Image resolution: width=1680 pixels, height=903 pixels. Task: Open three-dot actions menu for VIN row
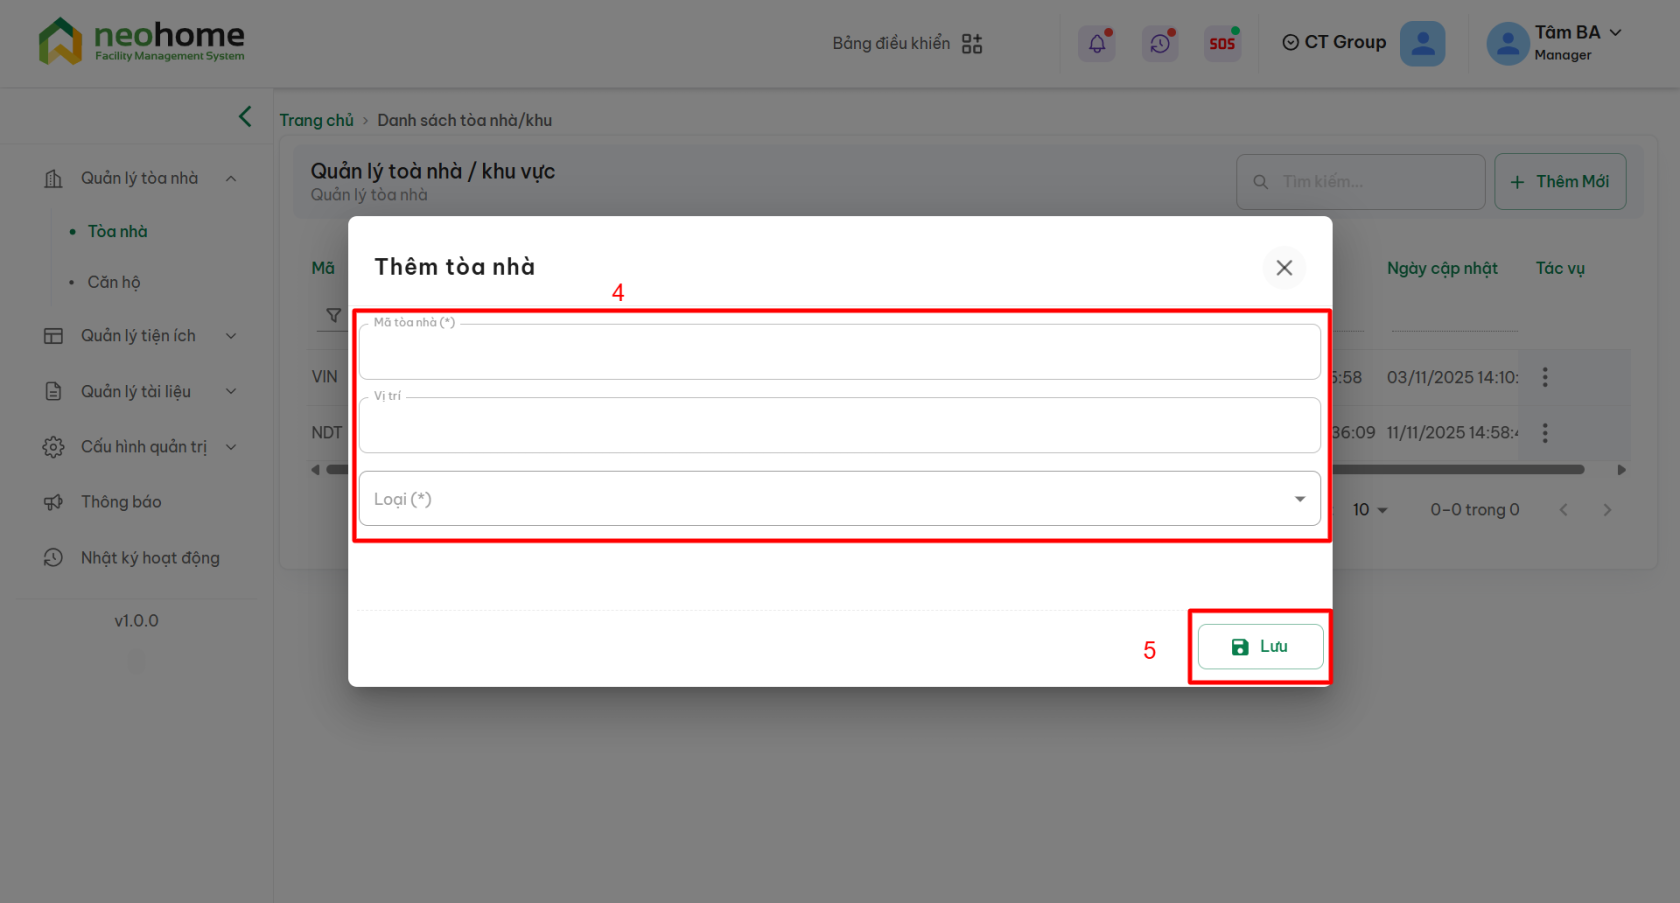click(x=1545, y=377)
